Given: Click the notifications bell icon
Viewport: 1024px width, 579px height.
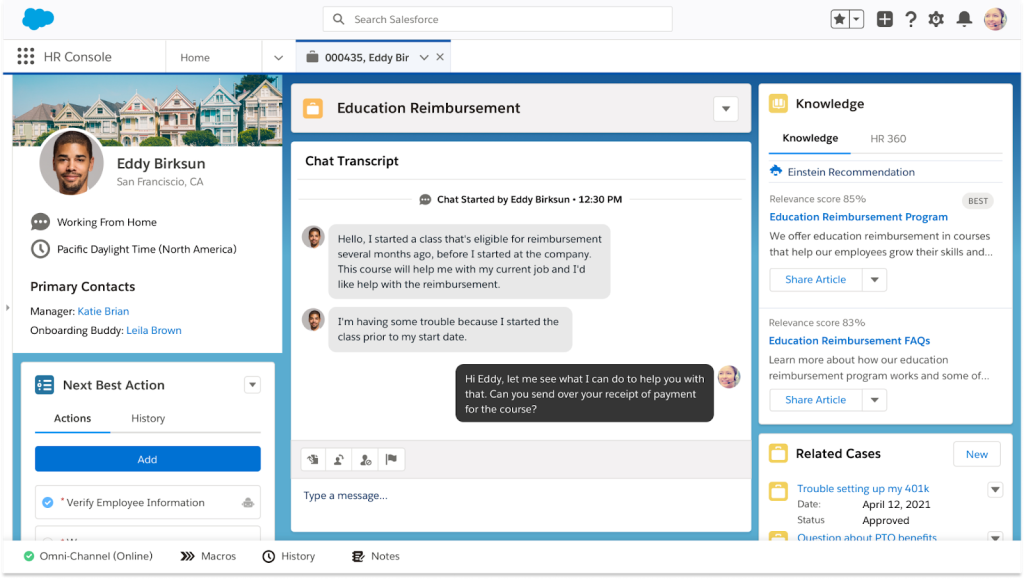Looking at the screenshot, I should 964,19.
